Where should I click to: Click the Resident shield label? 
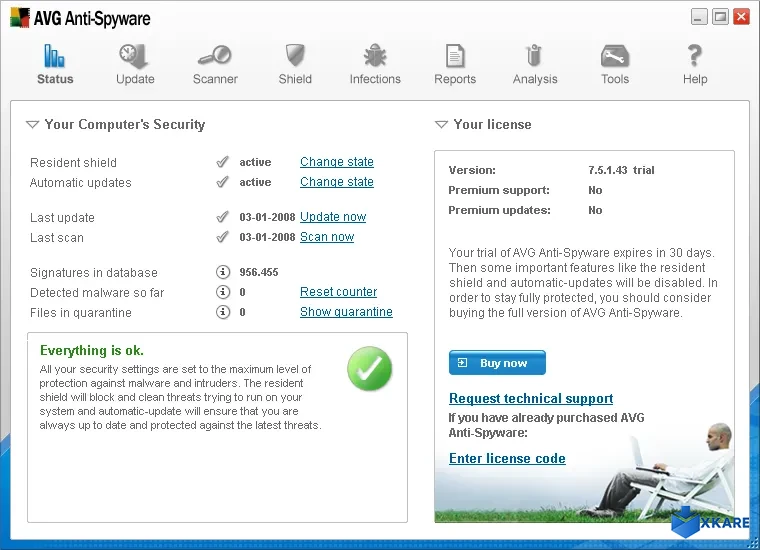pos(73,162)
